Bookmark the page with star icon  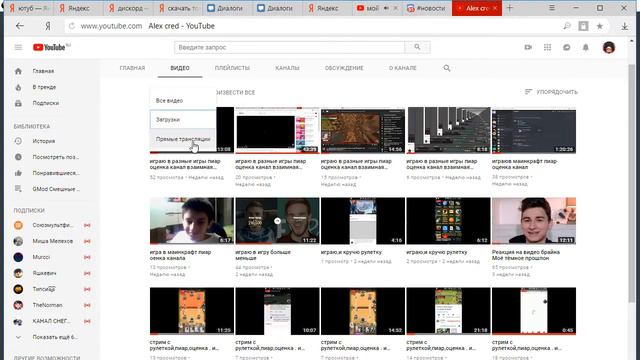point(600,26)
